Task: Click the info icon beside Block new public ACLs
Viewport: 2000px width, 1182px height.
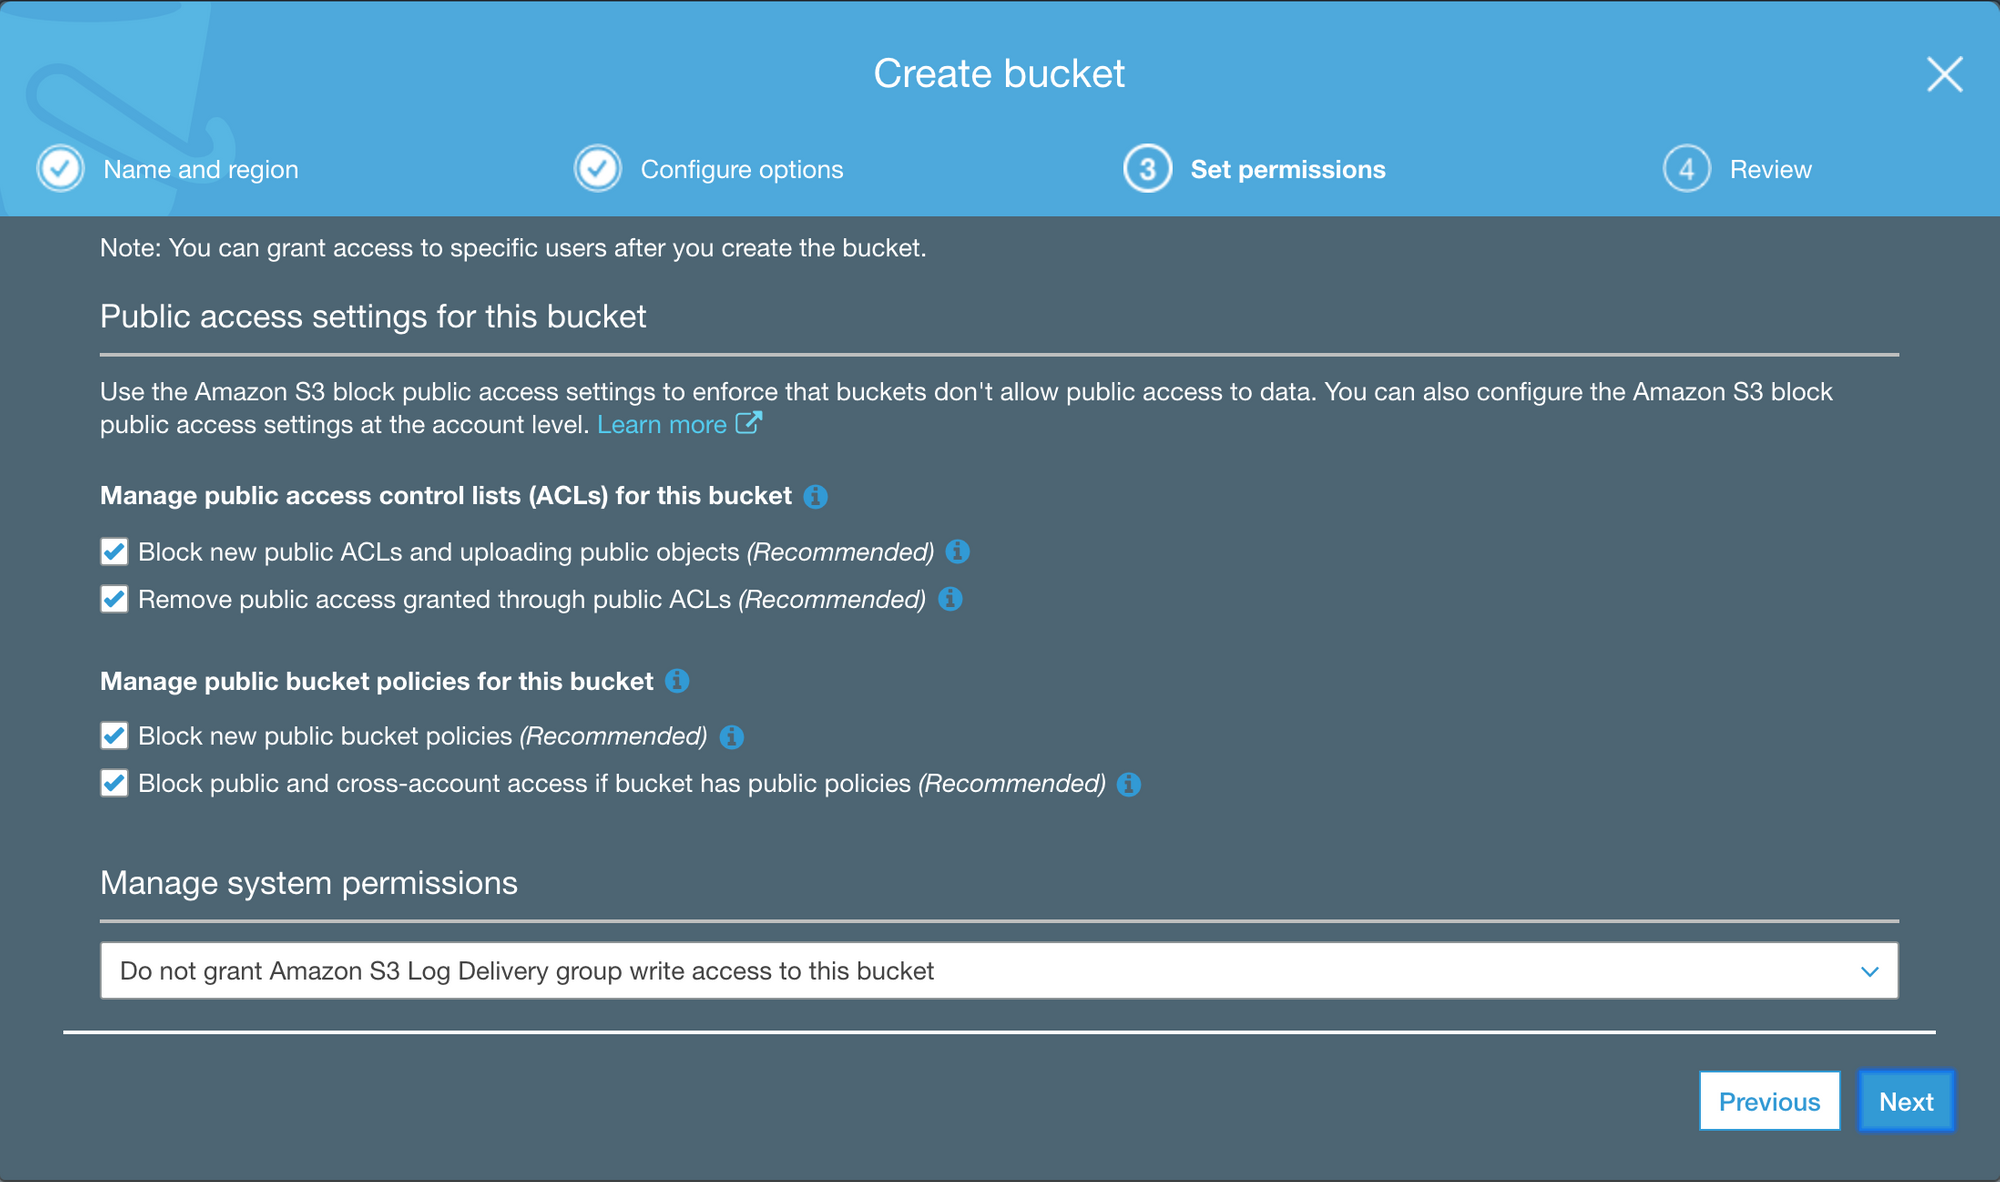Action: point(958,552)
